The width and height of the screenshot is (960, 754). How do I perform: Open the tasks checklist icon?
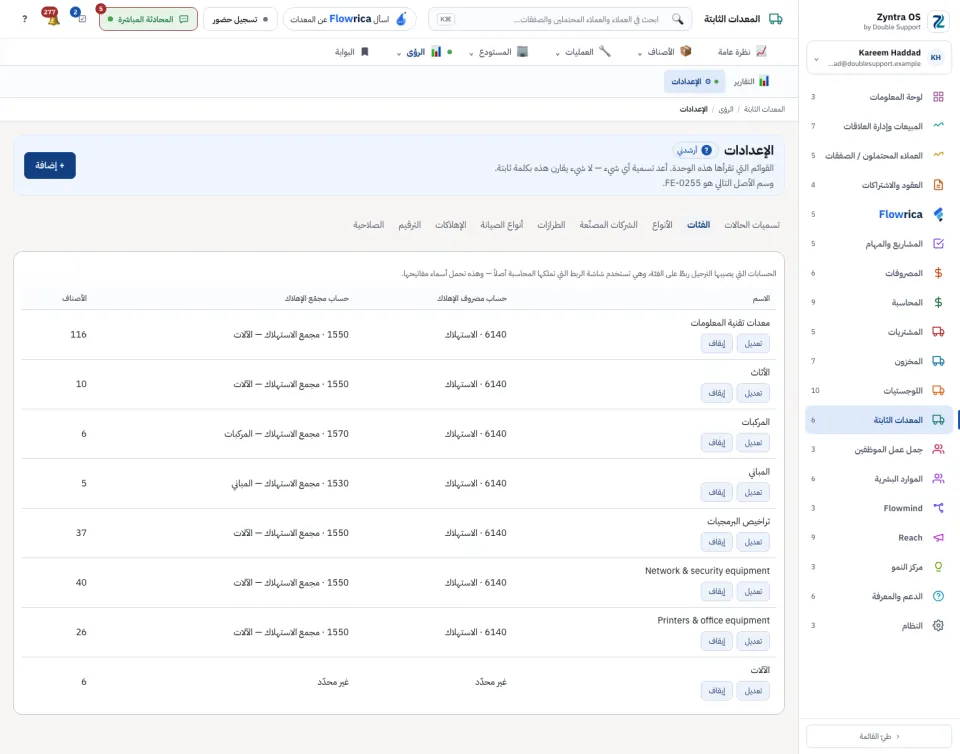pos(82,18)
